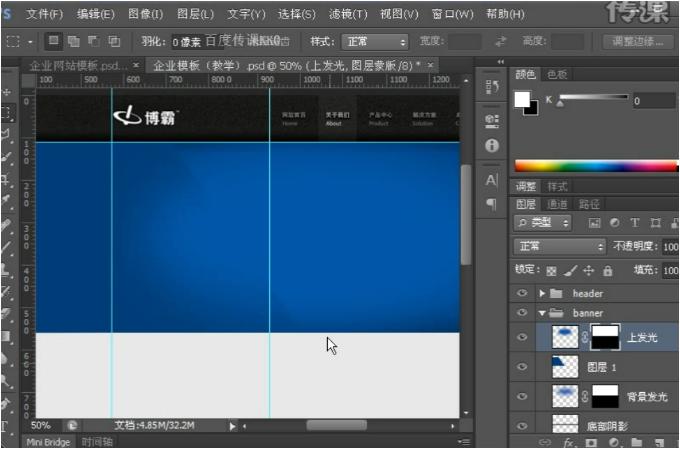Image resolution: width=680 pixels, height=449 pixels.
Task: Select the Lasso tool in toolbox
Action: [x=7, y=135]
